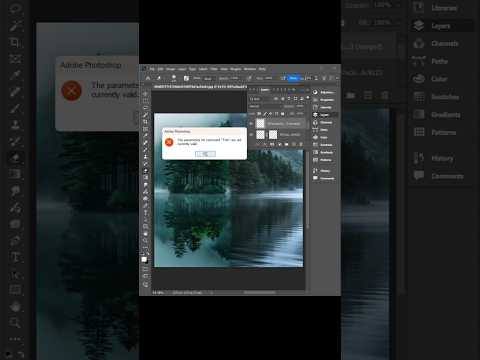Select the Crop tool in center toolbar
This screenshot has width=480, height=360.
[145, 122]
